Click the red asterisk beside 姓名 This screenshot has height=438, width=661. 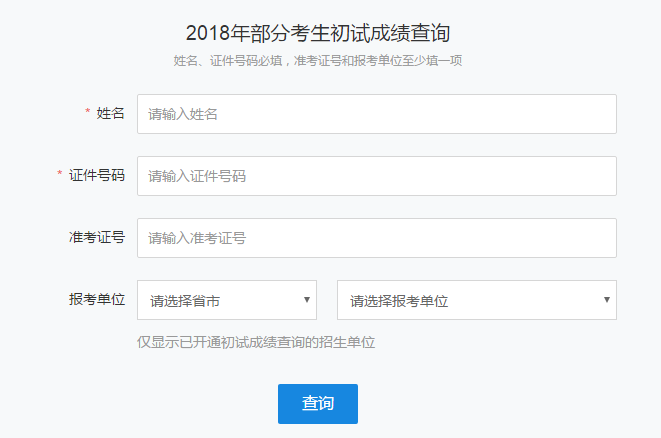tap(88, 112)
